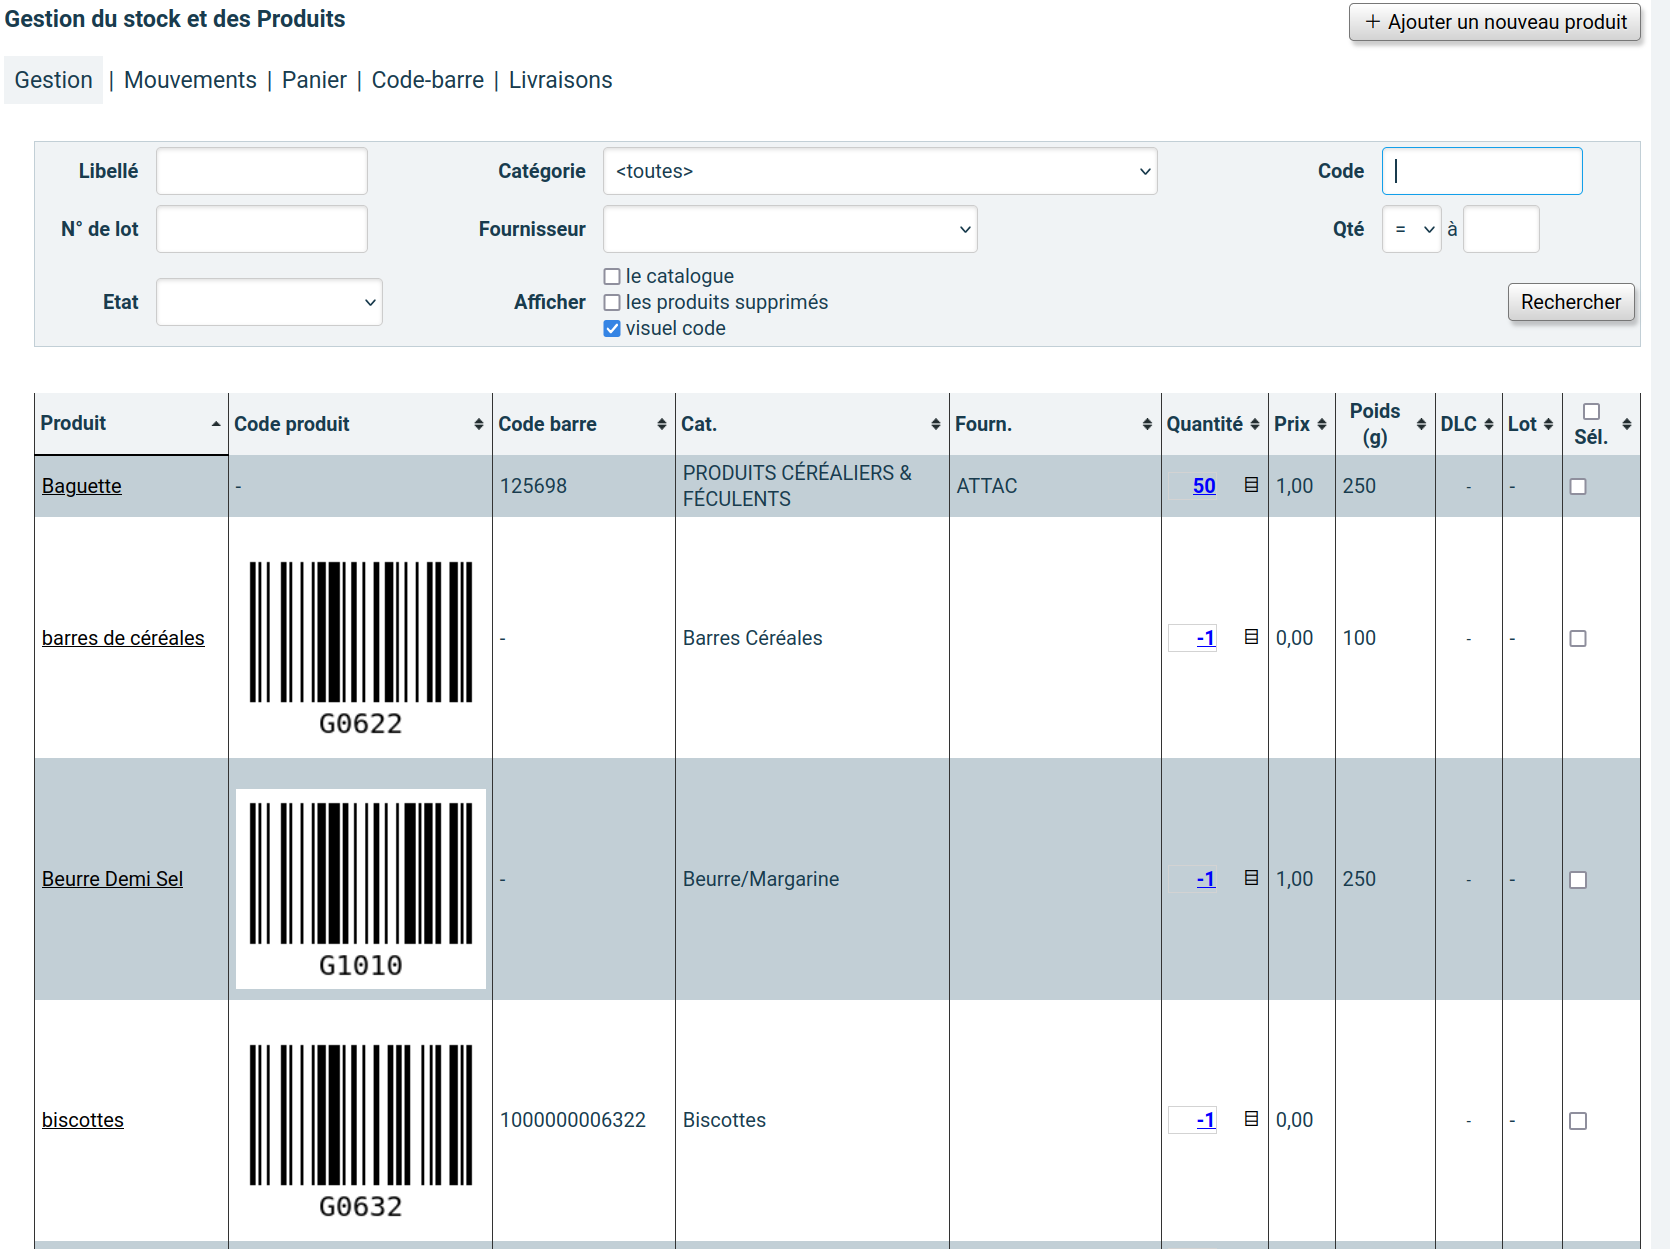This screenshot has height=1249, width=1670.
Task: Select the Baguette row checkbox
Action: (x=1578, y=486)
